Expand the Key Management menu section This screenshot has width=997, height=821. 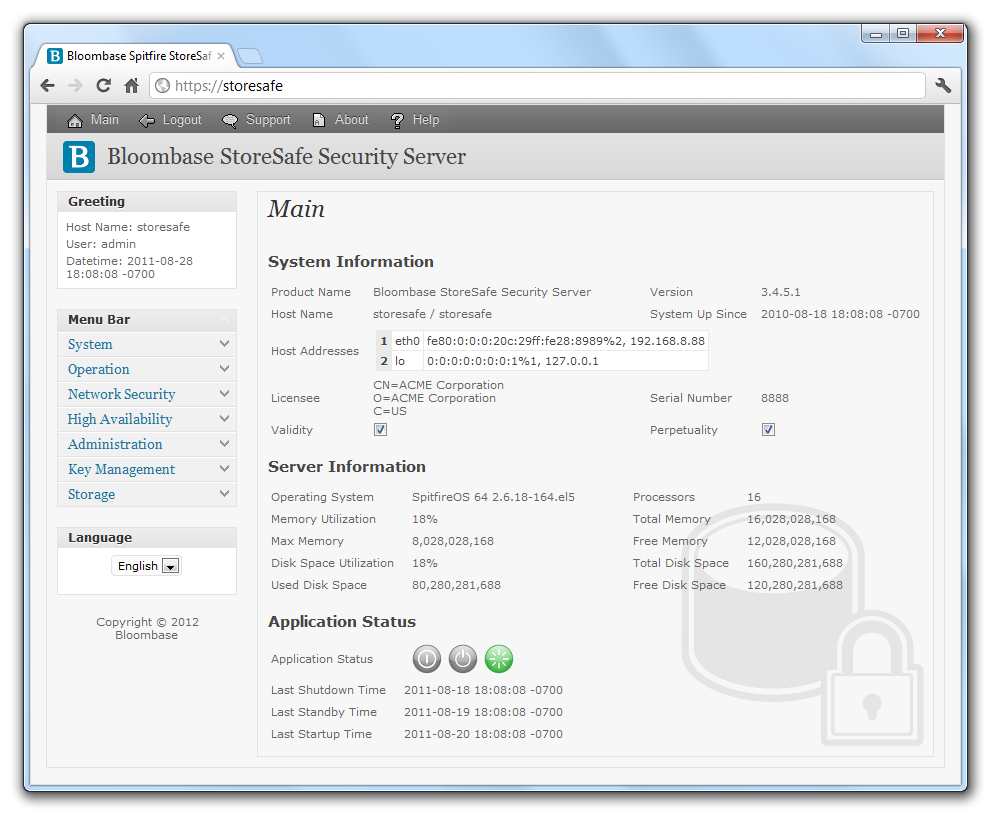[147, 469]
